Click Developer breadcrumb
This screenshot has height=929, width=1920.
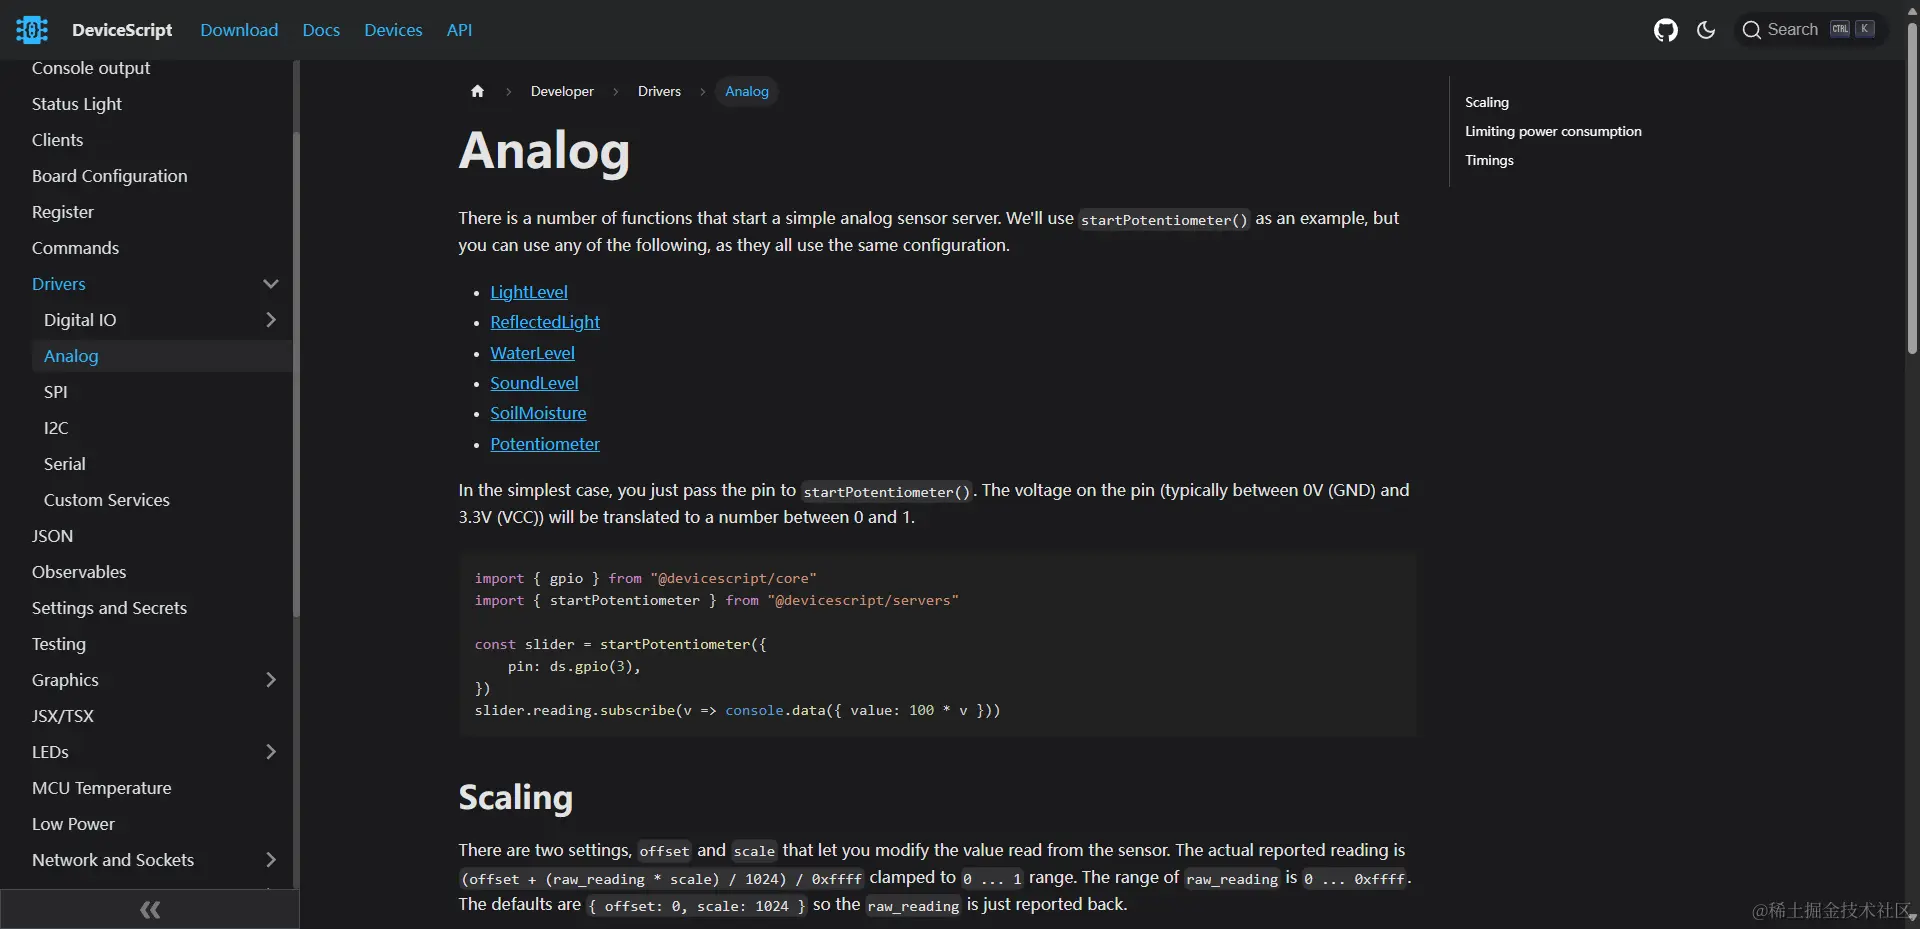pyautogui.click(x=562, y=91)
